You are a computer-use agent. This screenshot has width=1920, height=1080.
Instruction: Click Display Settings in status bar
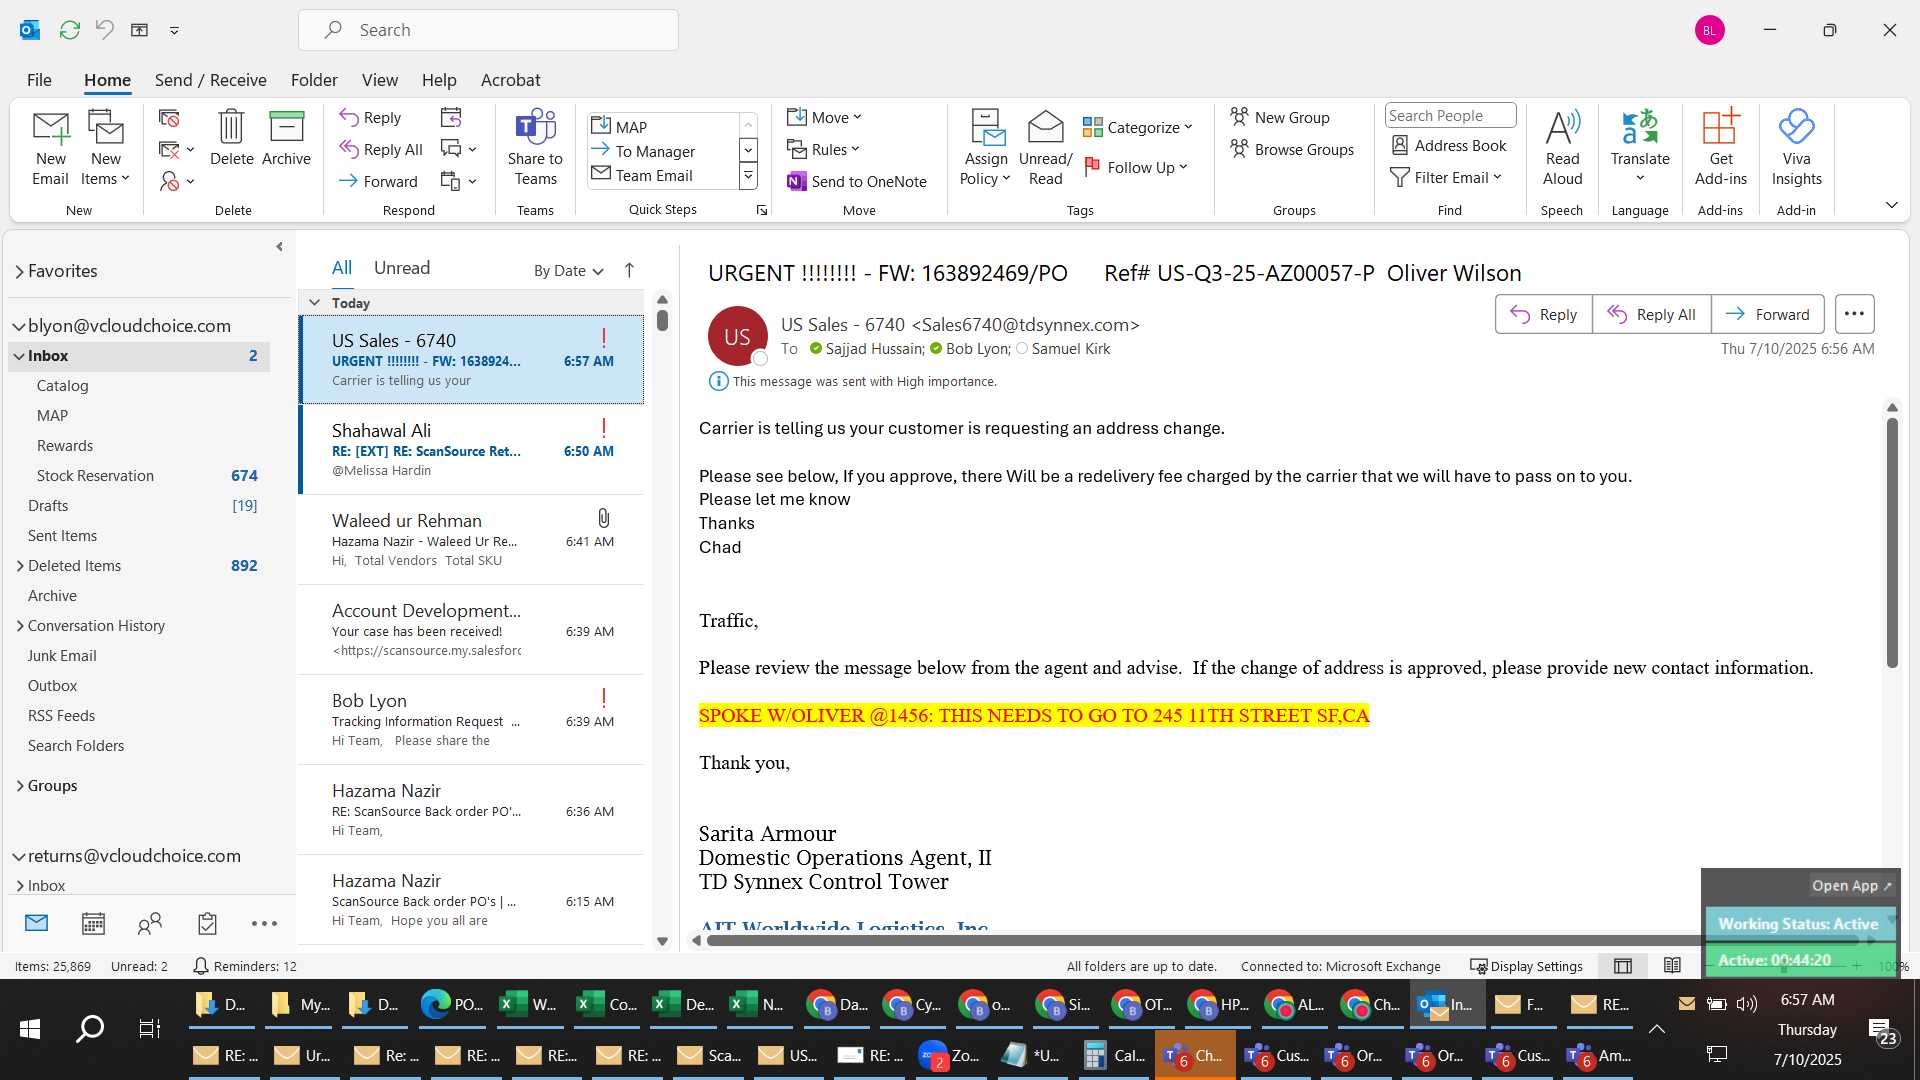point(1526,966)
